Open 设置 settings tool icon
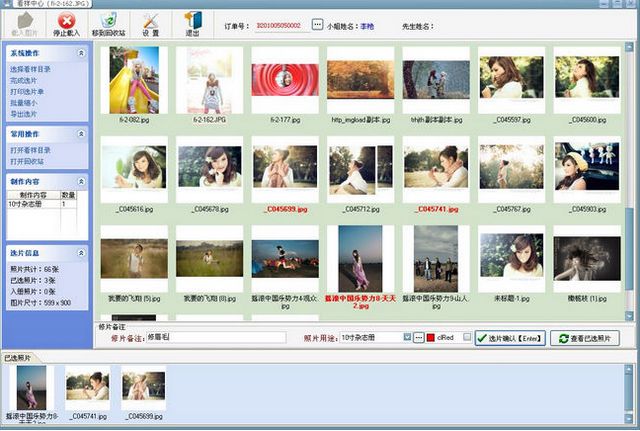Screen dimensions: 640x431 [x=150, y=20]
